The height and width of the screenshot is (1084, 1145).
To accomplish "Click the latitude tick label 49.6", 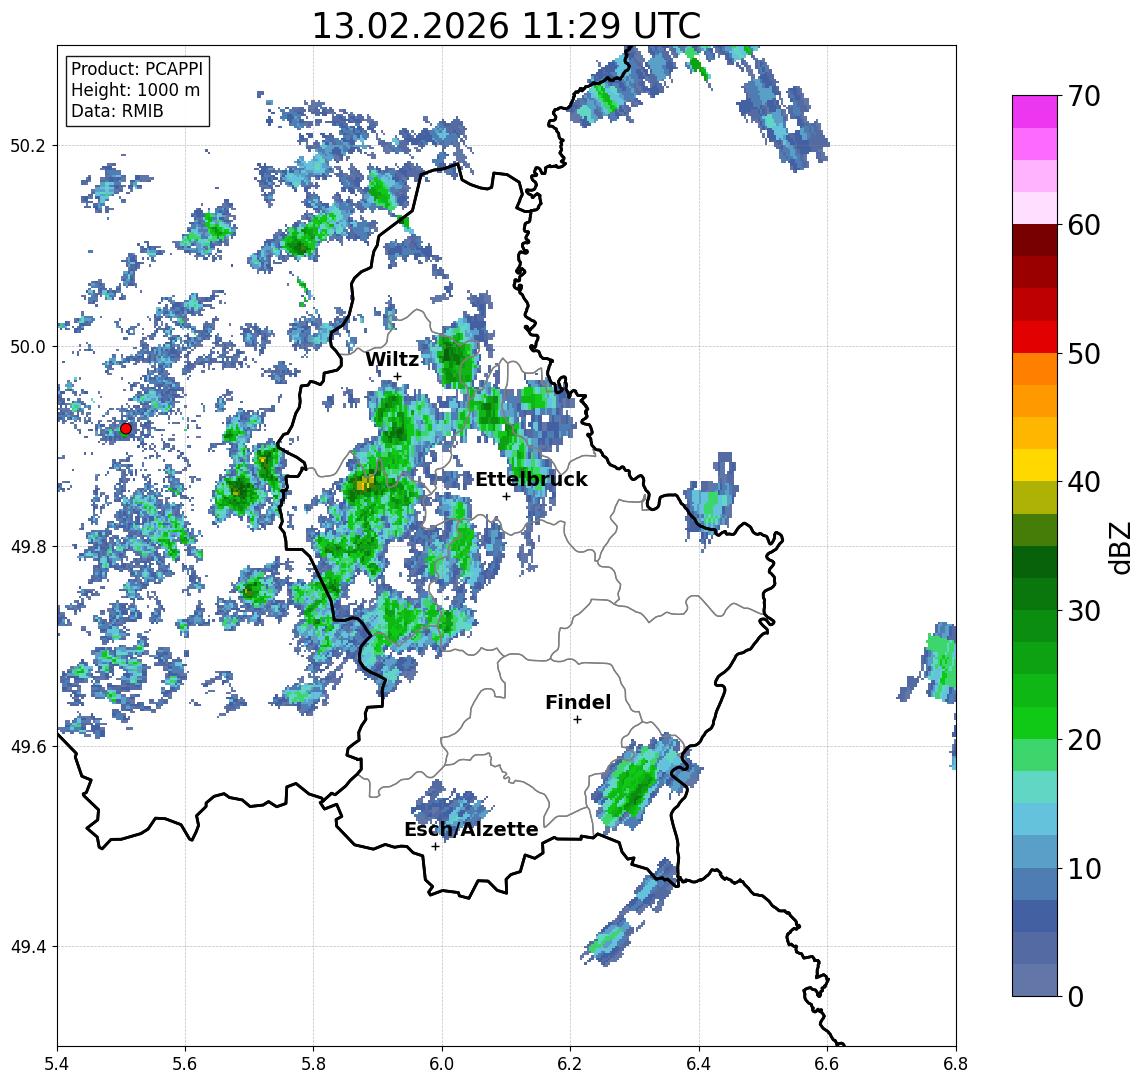I will (x=27, y=747).
